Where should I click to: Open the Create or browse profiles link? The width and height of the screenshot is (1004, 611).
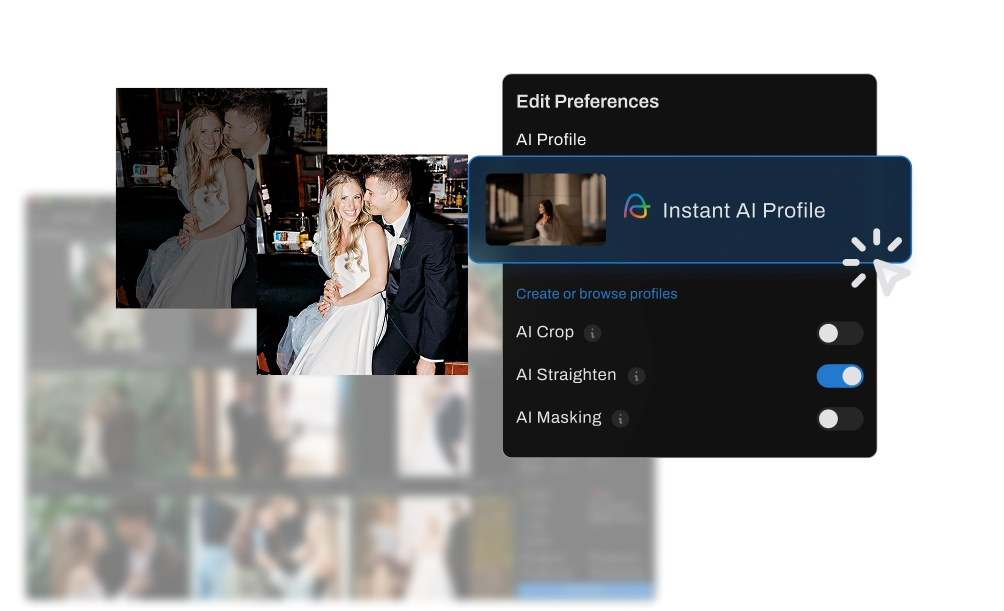tap(596, 294)
